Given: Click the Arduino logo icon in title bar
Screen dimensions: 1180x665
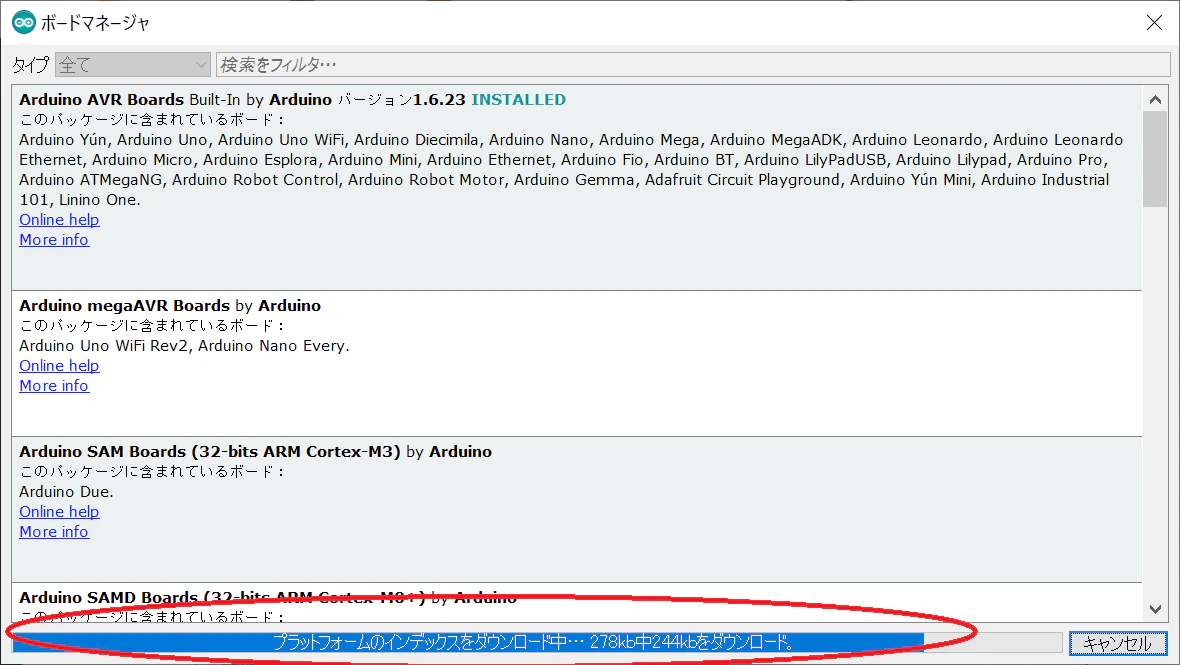Looking at the screenshot, I should [23, 23].
